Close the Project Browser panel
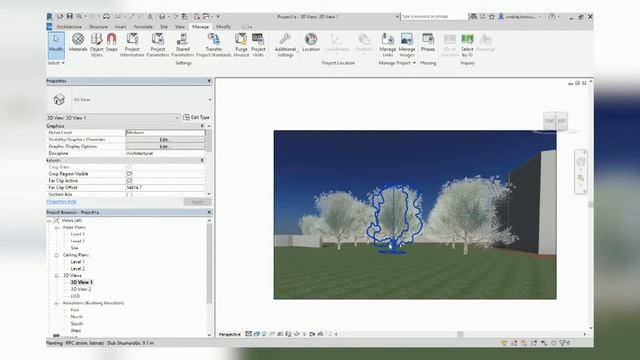This screenshot has height=360, width=640. (209, 212)
